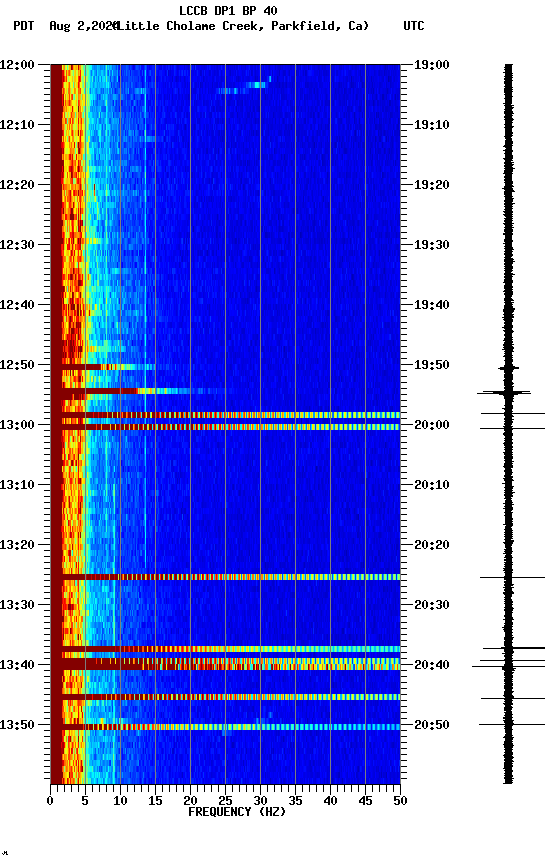Click the 10 Hz frequency tick label
The height and width of the screenshot is (864, 552).
120,801
